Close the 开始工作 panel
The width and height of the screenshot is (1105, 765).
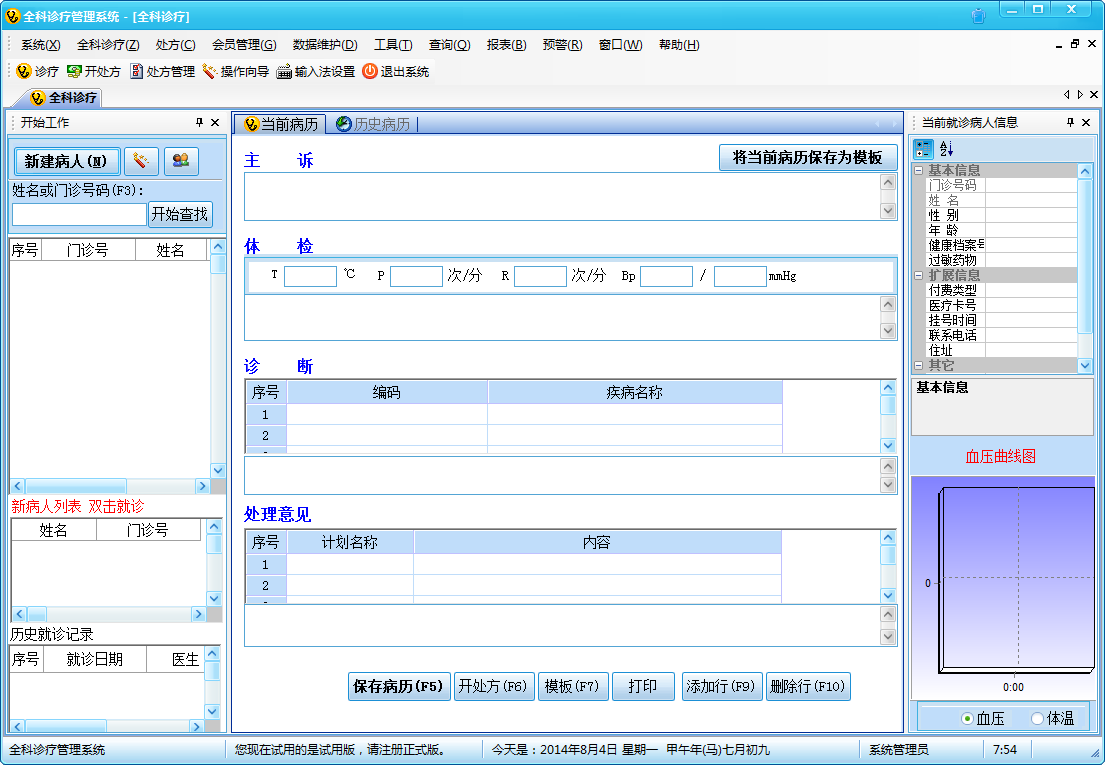[215, 123]
